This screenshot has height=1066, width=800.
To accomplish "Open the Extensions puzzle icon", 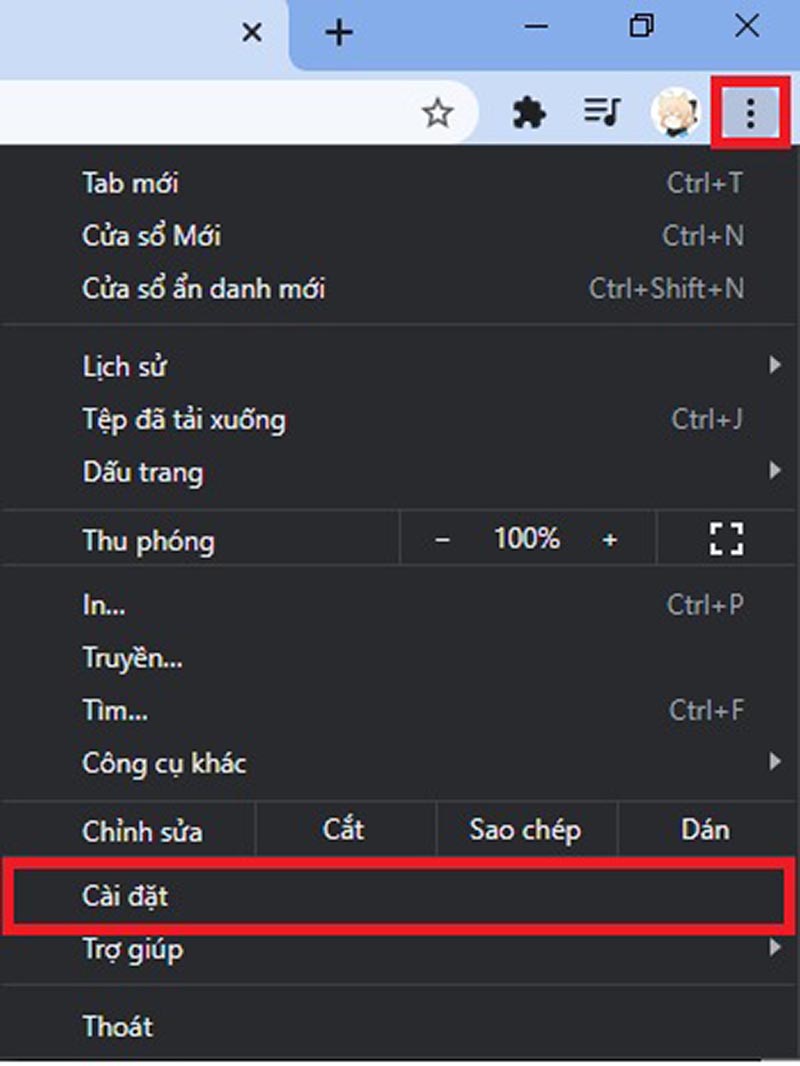I will tap(529, 112).
